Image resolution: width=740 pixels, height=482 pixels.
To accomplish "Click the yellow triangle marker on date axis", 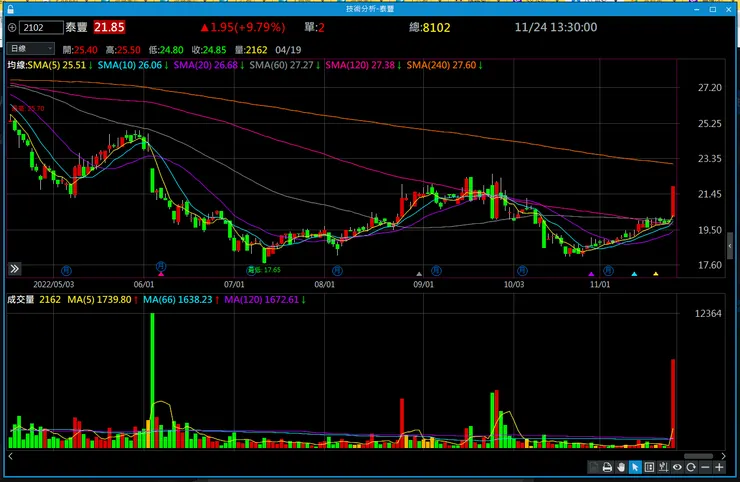I will [x=656, y=274].
